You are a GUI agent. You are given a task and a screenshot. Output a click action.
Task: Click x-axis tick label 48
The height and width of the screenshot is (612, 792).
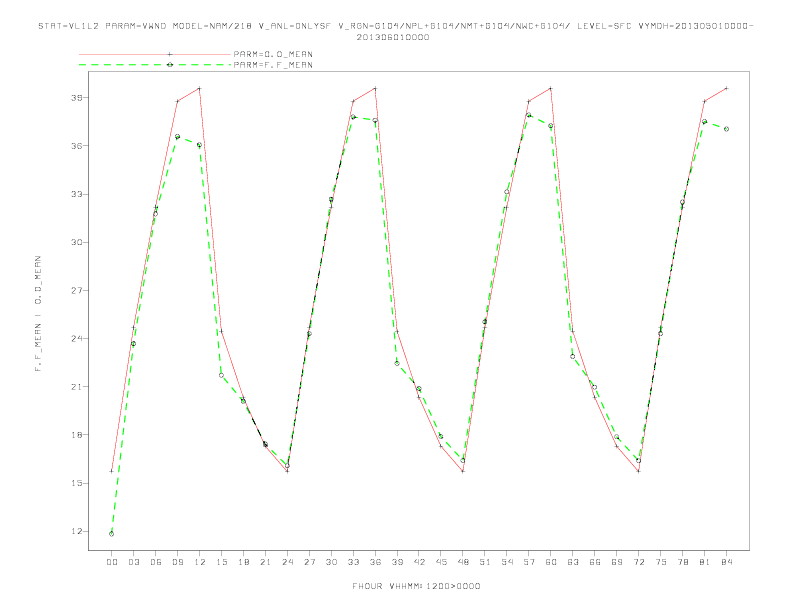click(463, 562)
